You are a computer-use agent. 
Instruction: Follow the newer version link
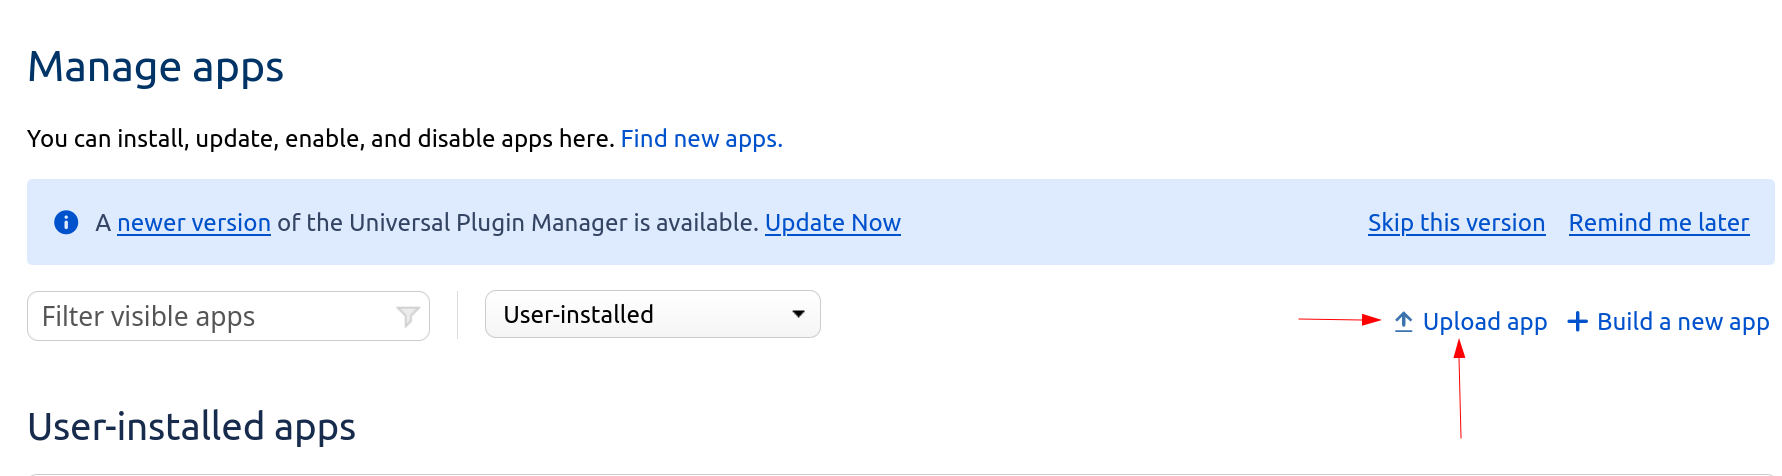pyautogui.click(x=194, y=223)
